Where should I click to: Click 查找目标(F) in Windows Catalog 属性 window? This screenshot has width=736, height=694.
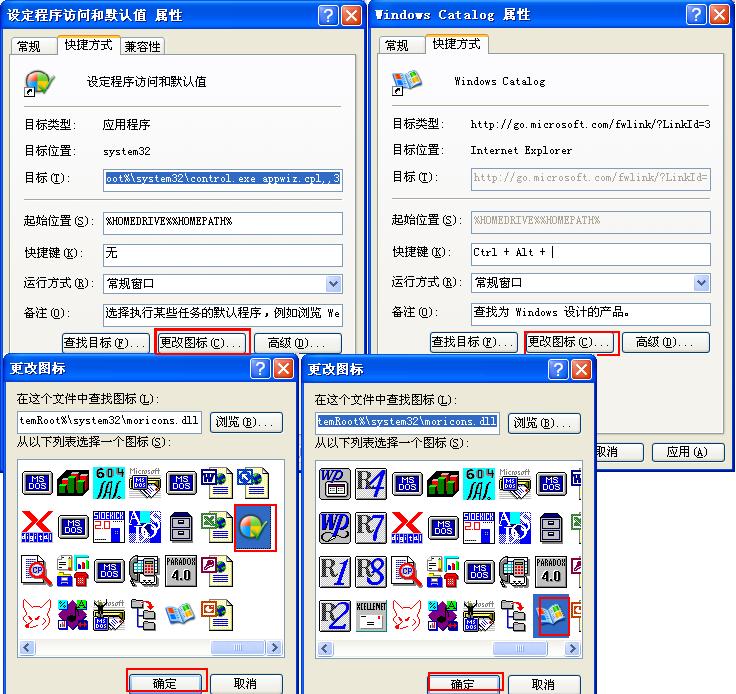click(474, 342)
